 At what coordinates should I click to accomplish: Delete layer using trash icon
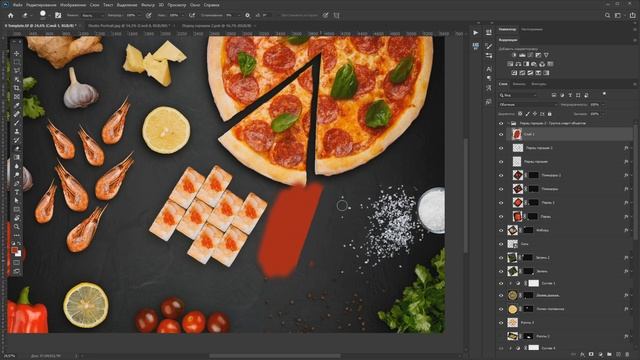pyautogui.click(x=627, y=354)
